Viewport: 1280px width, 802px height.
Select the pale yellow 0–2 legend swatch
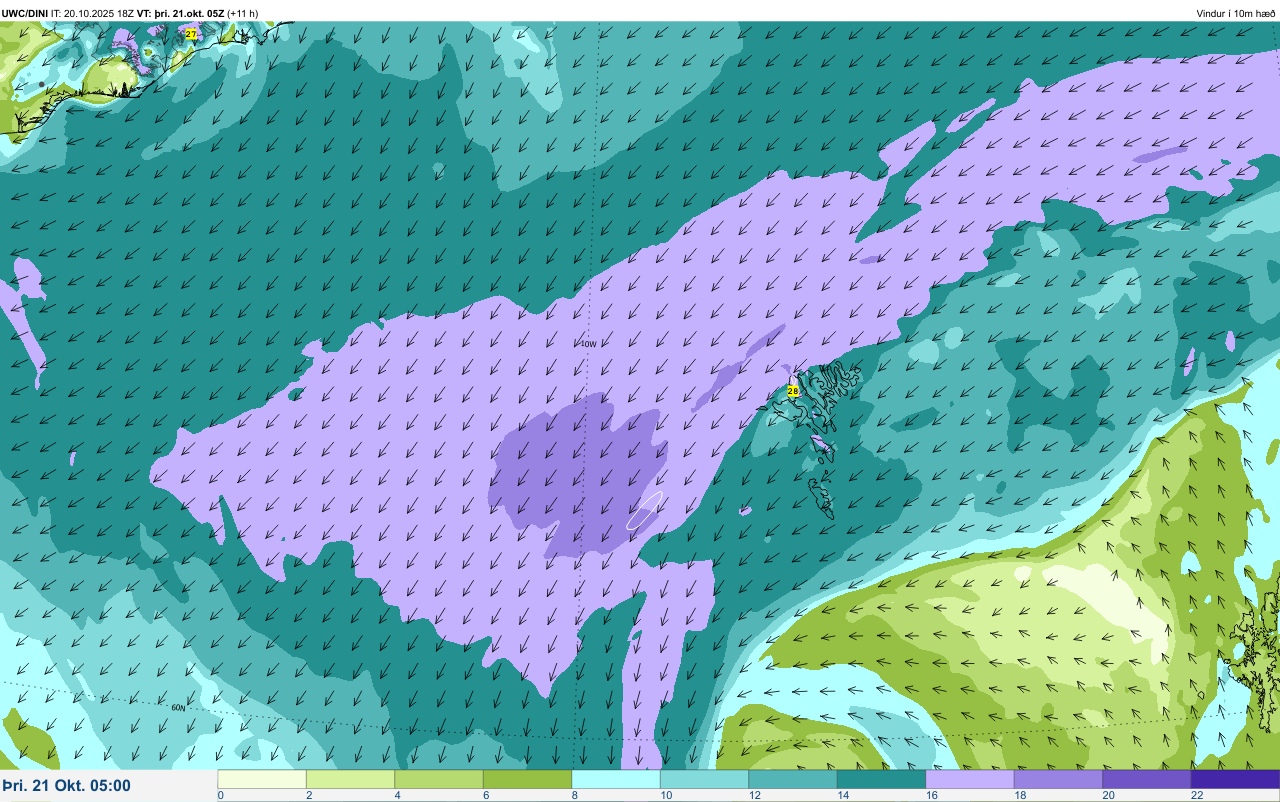coord(262,779)
